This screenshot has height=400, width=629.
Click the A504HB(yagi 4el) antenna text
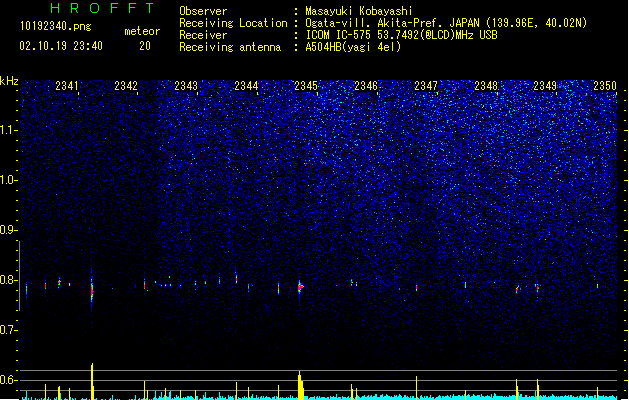coord(353,47)
